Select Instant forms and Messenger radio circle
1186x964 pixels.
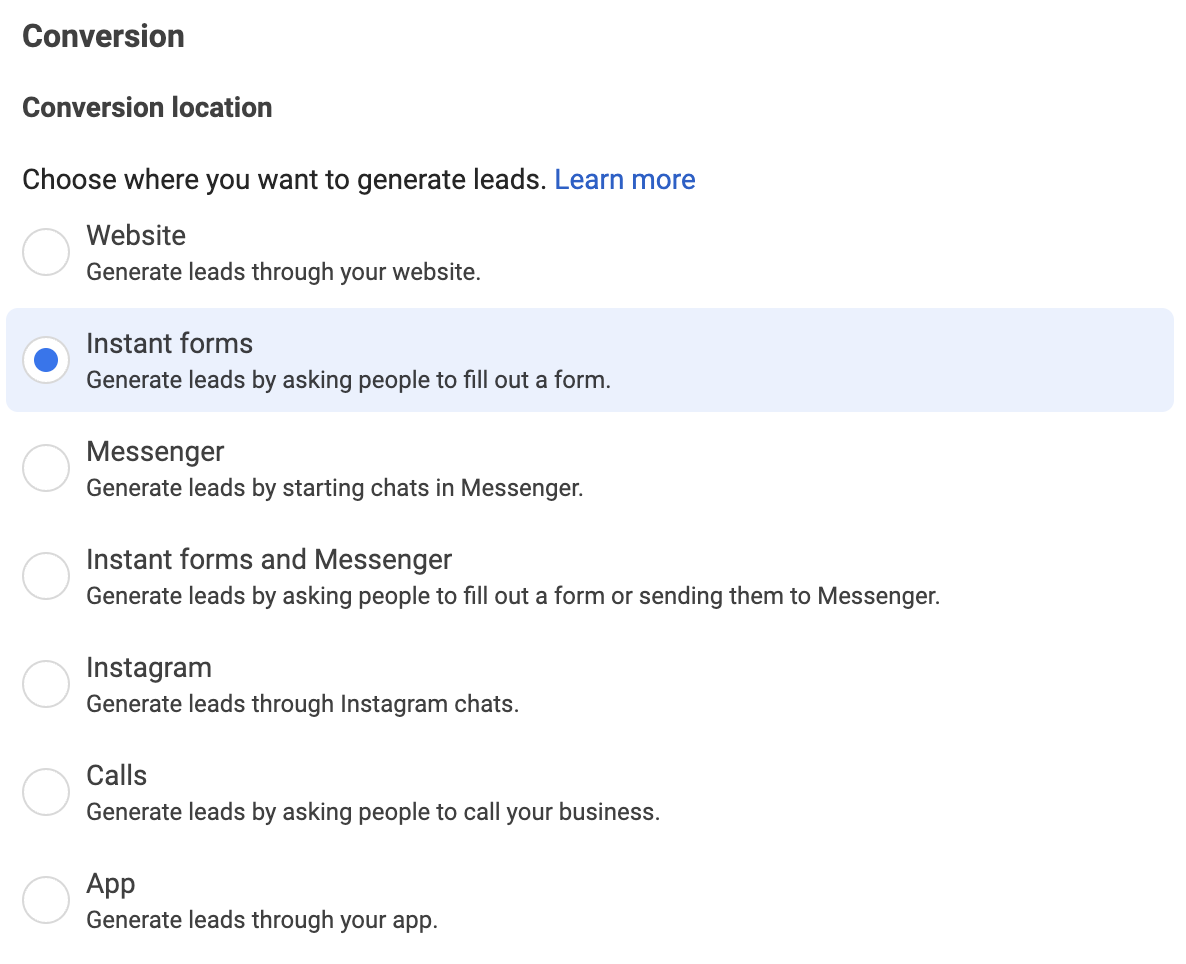tap(46, 577)
